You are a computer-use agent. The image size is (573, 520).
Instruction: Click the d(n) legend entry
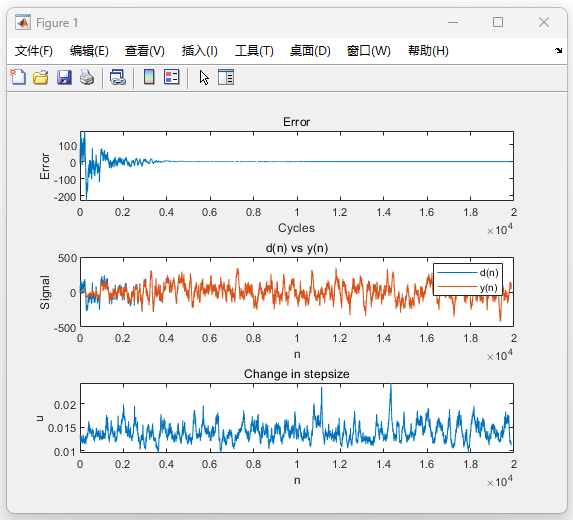(x=468, y=273)
